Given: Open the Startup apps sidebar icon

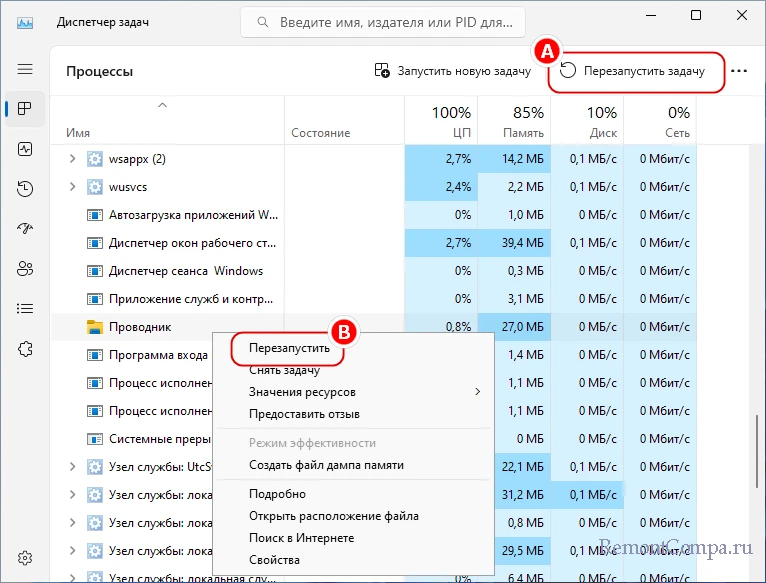Looking at the screenshot, I should 25,229.
